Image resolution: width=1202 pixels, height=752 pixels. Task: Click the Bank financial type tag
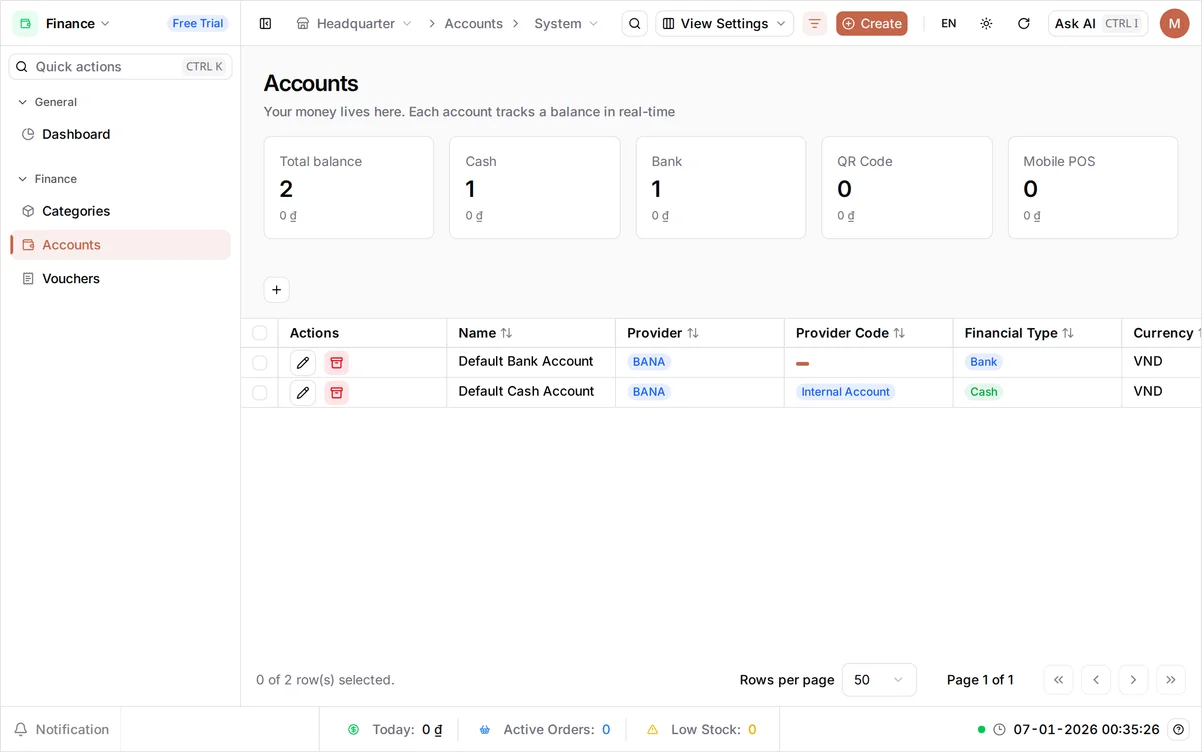[984, 362]
